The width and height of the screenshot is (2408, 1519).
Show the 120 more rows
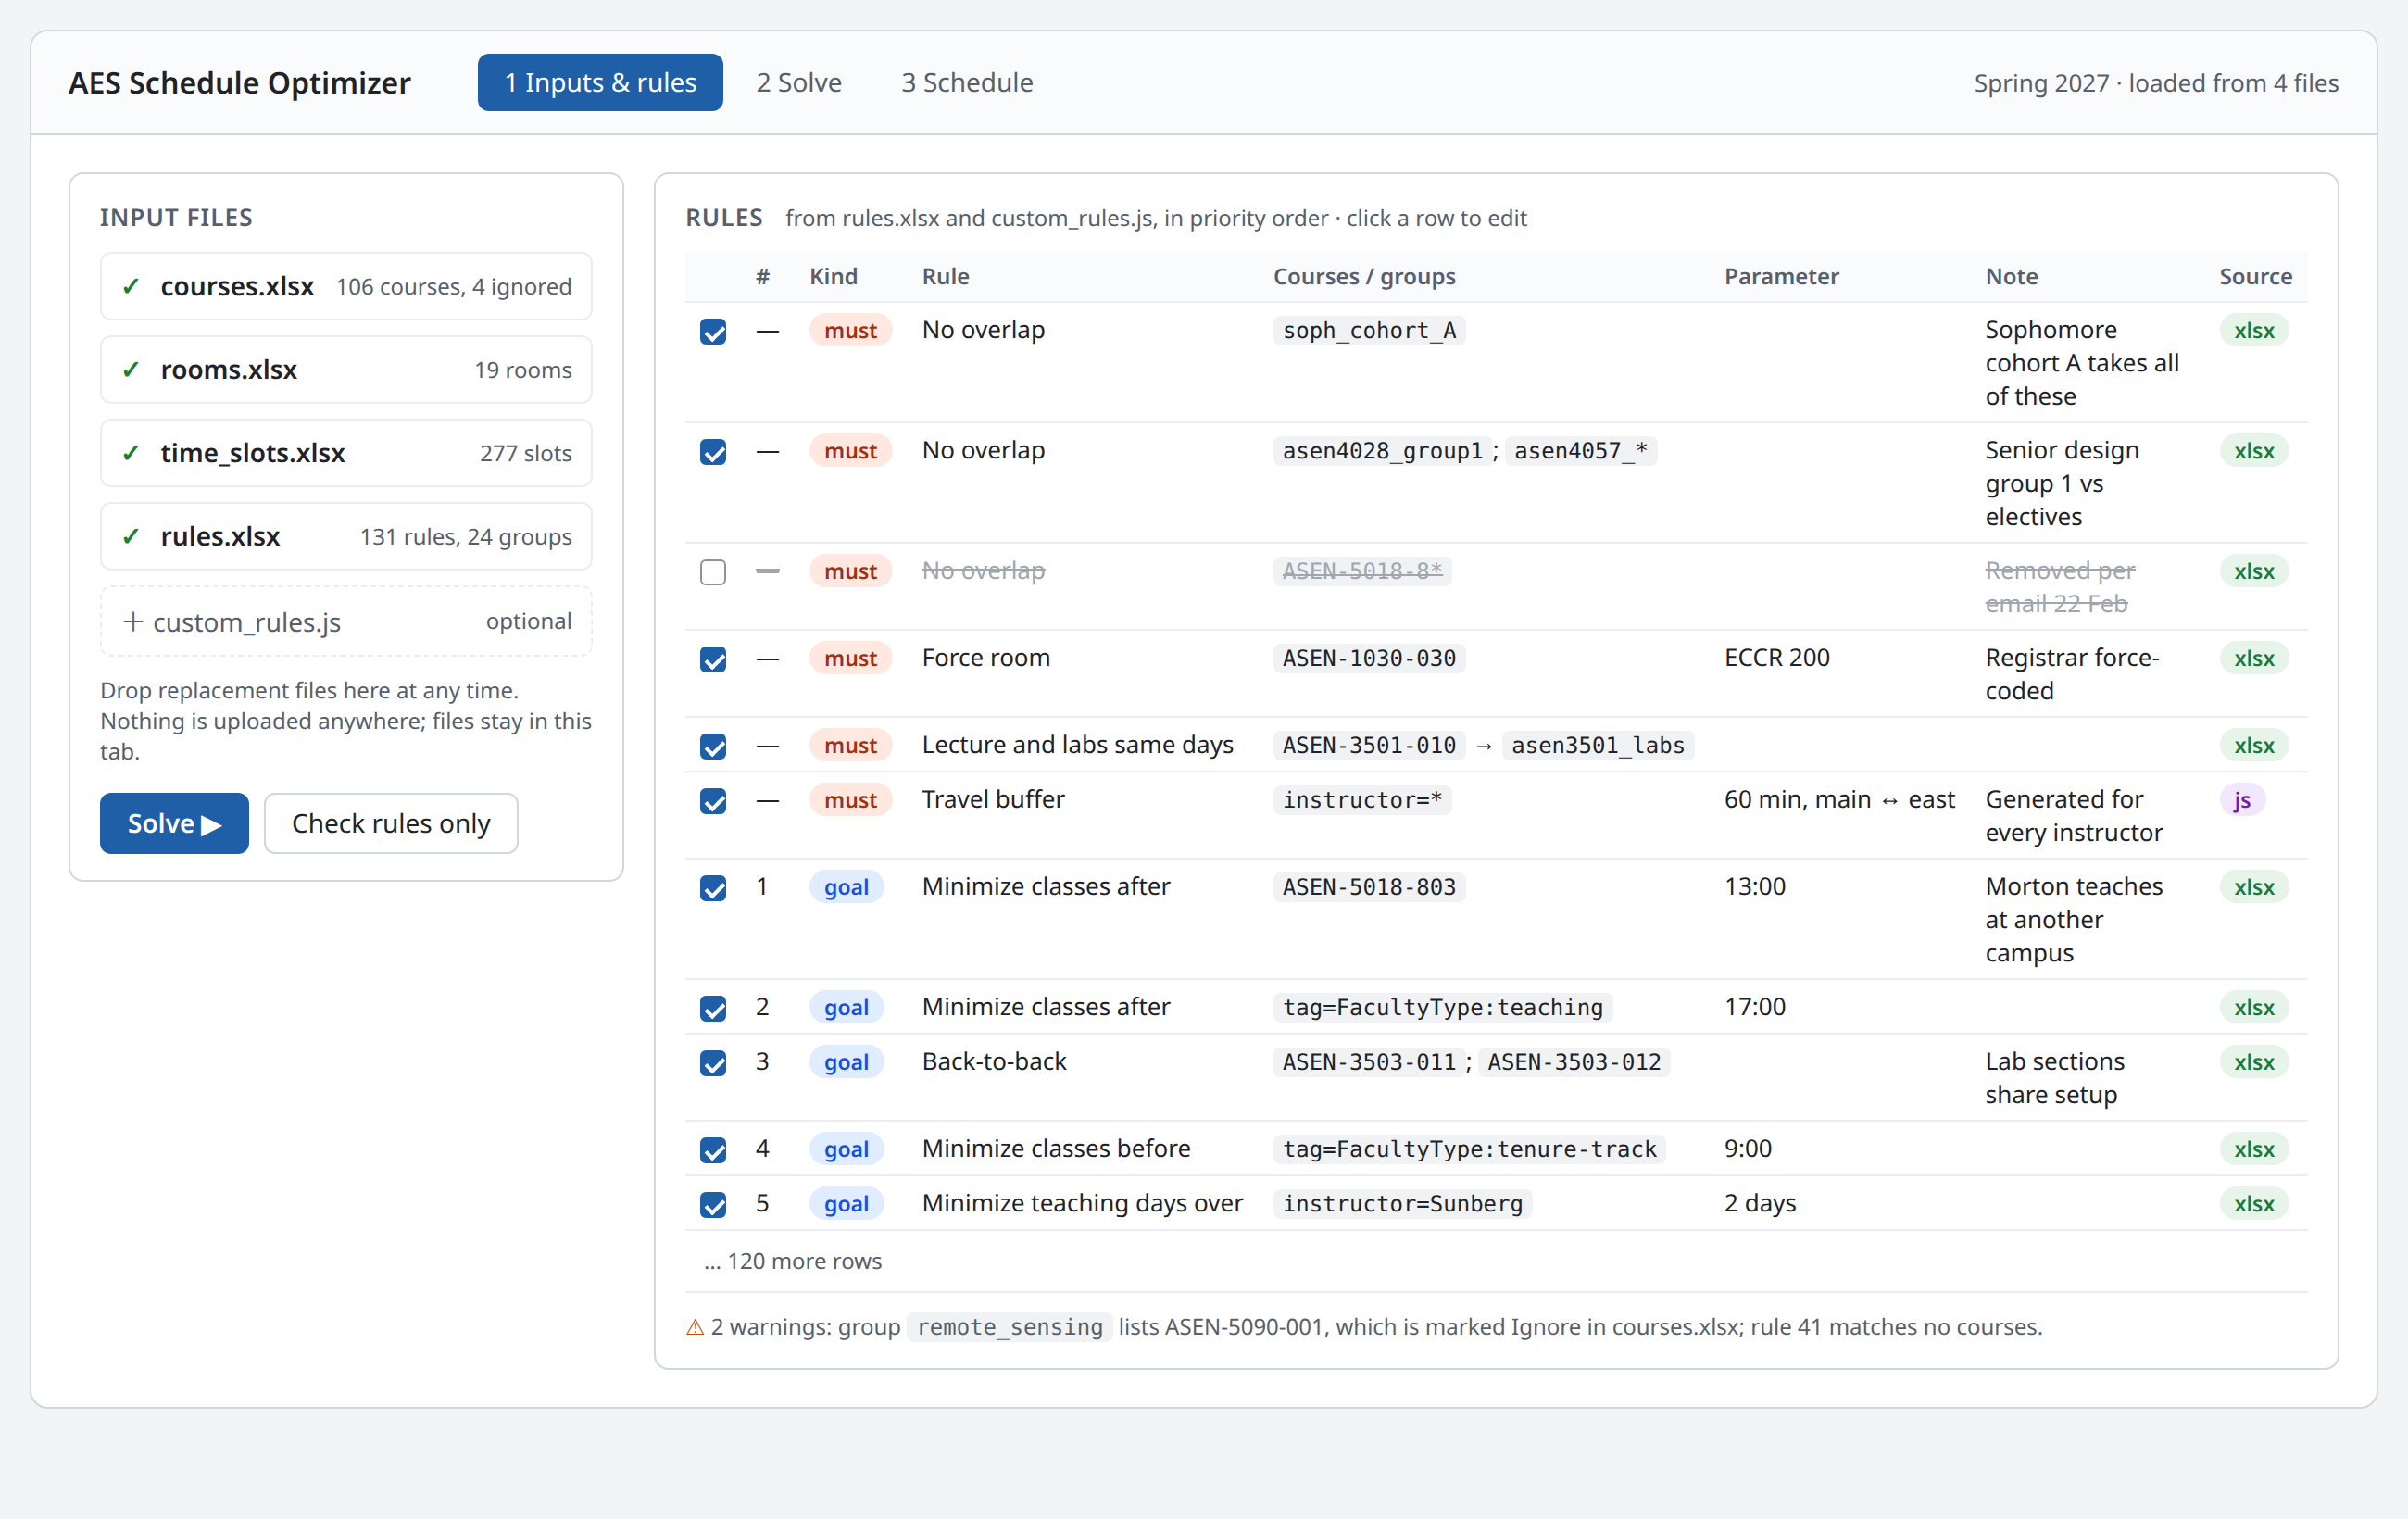click(x=793, y=1261)
